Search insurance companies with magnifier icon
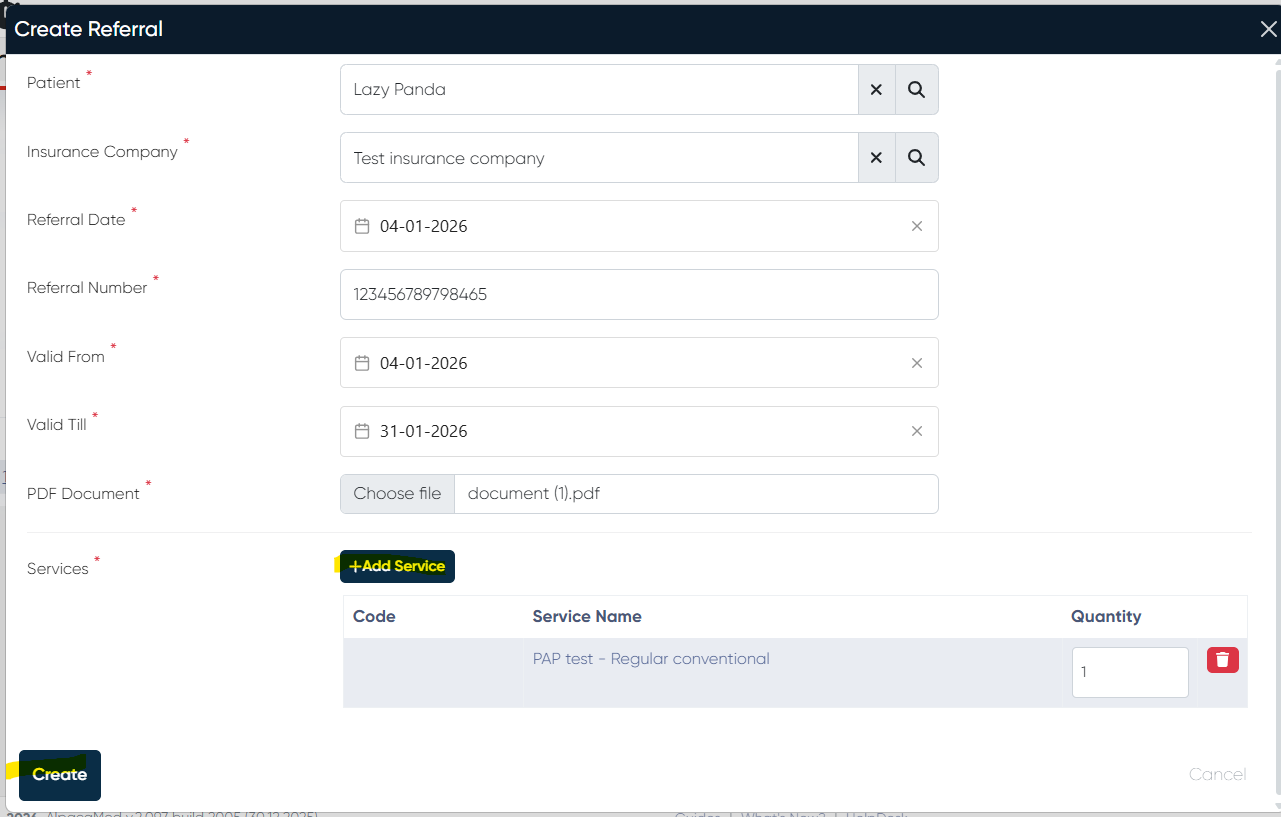Image resolution: width=1281 pixels, height=817 pixels. [916, 158]
